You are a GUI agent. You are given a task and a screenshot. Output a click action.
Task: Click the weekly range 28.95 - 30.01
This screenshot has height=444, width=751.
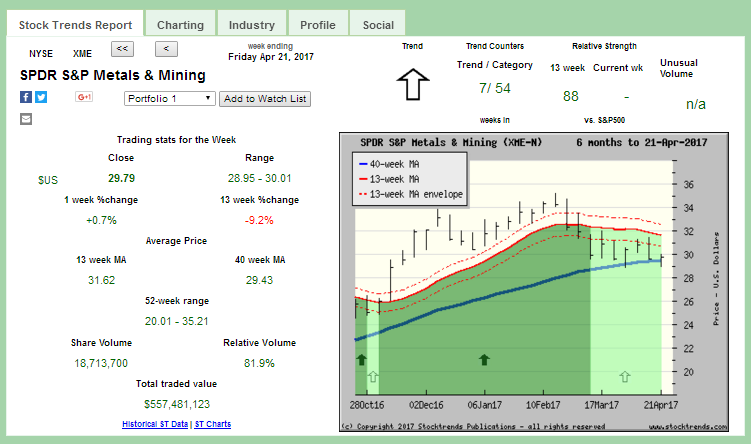click(260, 178)
